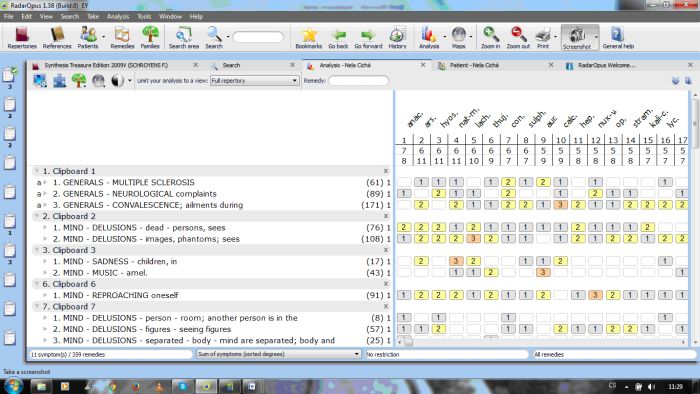Click the puzzle piece icon in analysis toolbar
Viewport: 700px width, 394px height.
point(59,81)
